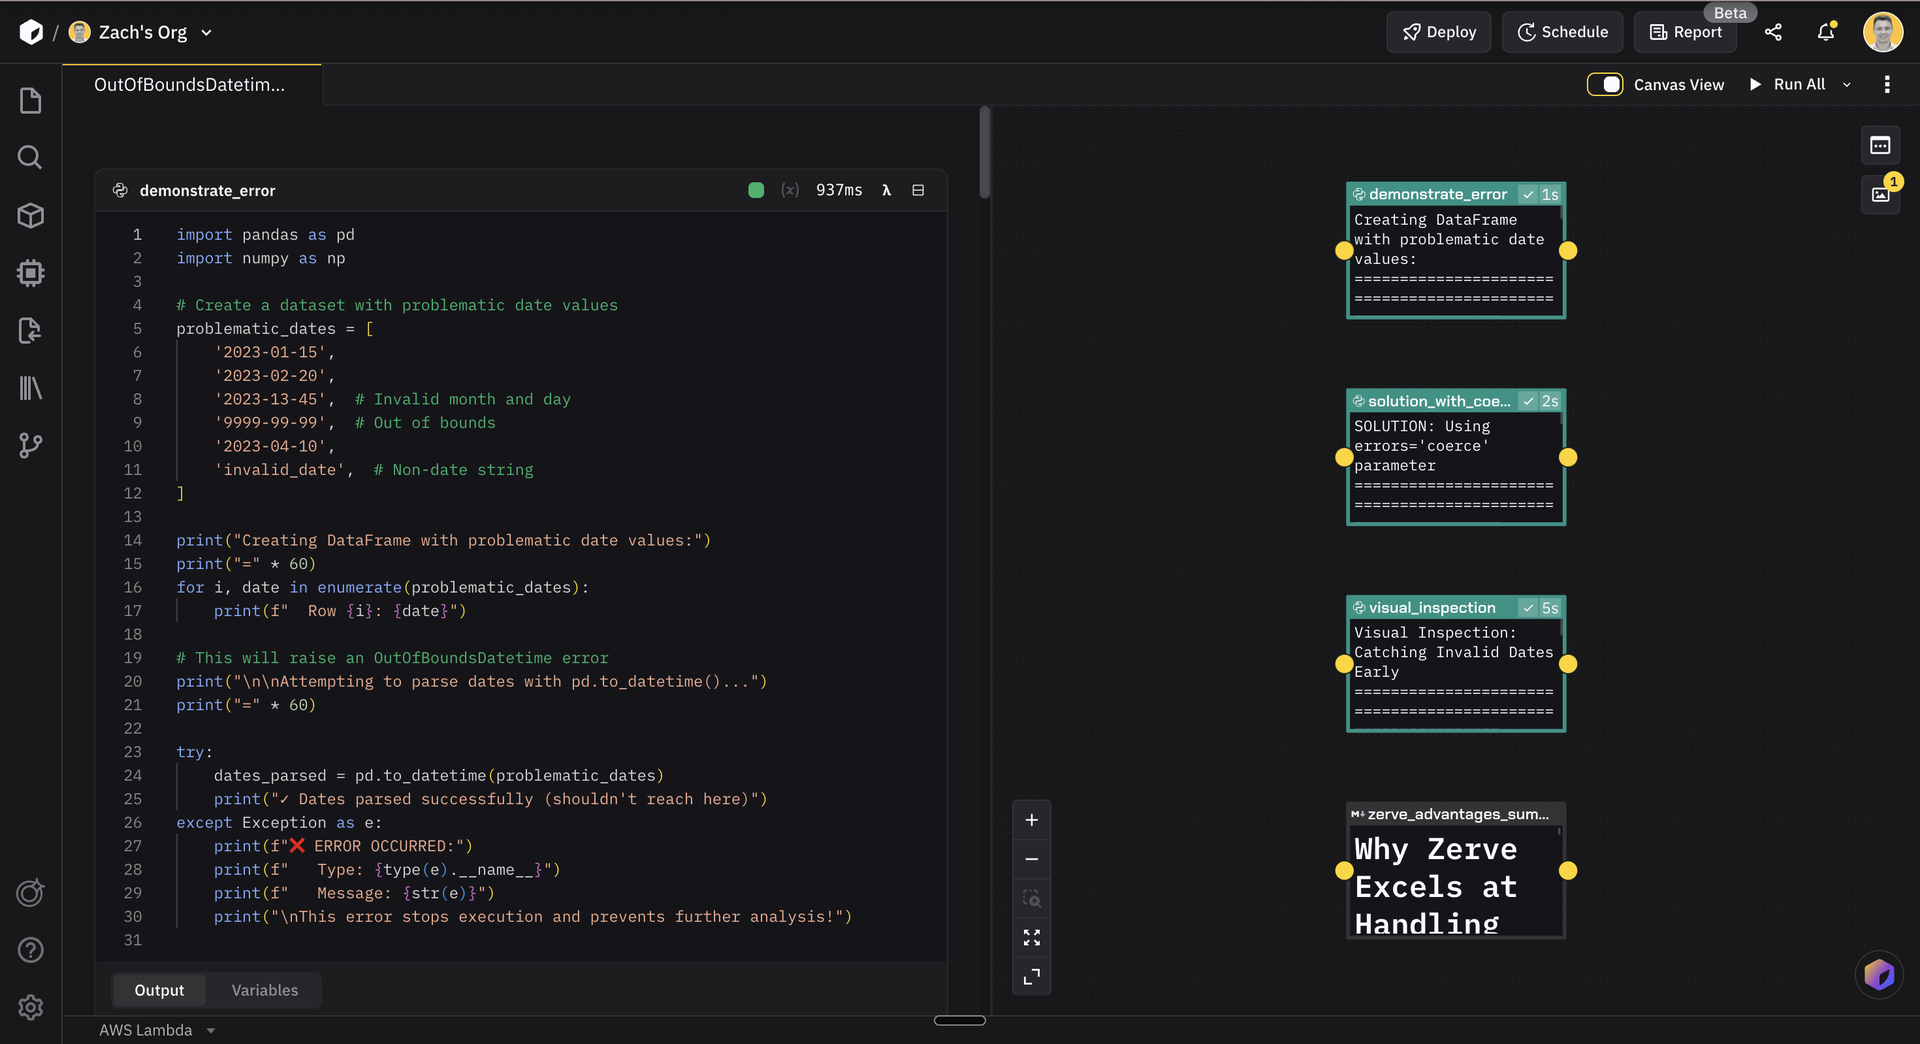
Task: Open the file import icon in sidebar
Action: tap(31, 330)
